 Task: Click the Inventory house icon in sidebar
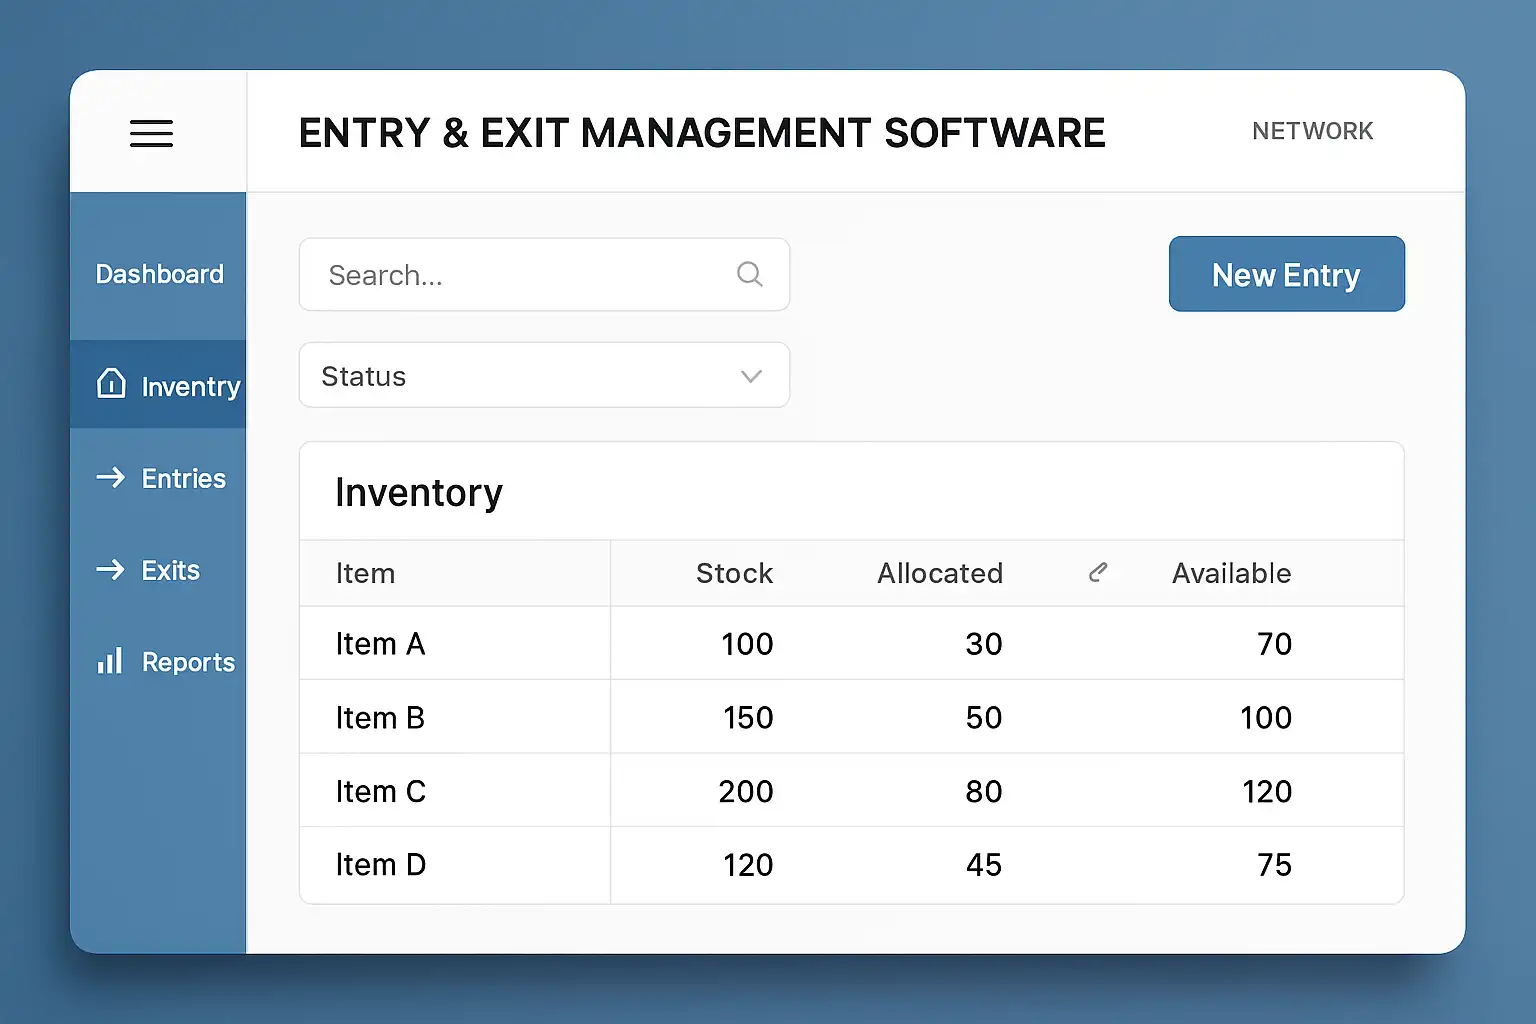(x=111, y=384)
